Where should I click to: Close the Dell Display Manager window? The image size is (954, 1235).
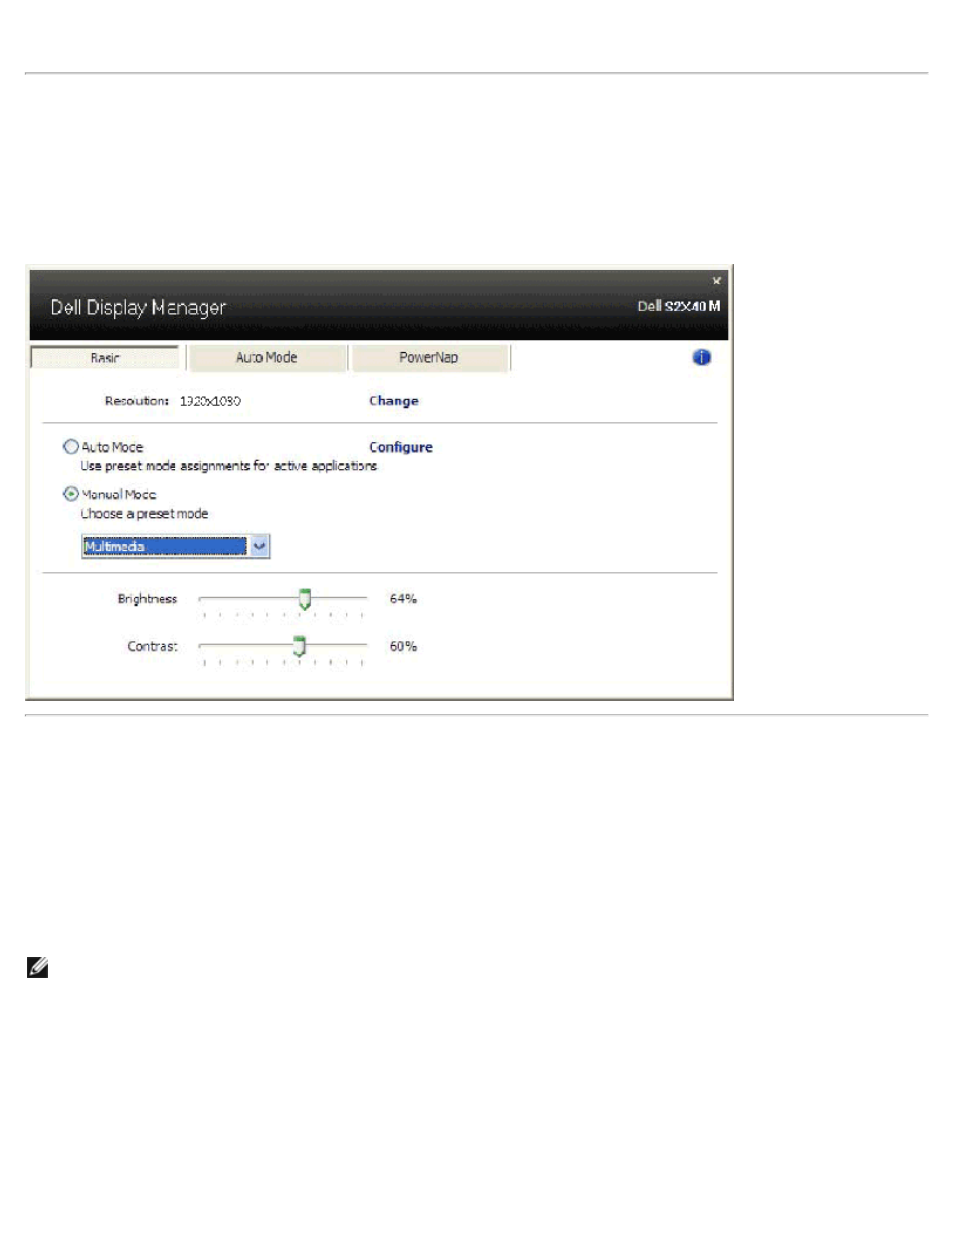[716, 281]
